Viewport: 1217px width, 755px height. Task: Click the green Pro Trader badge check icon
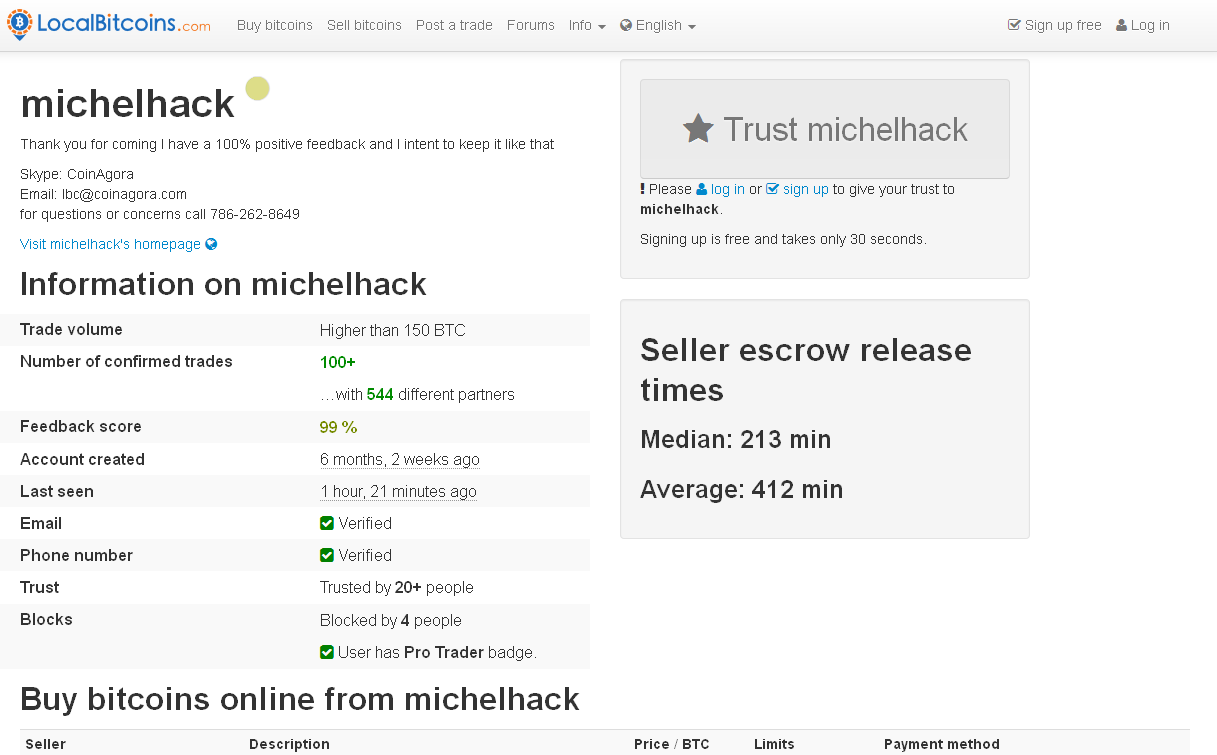pos(327,652)
